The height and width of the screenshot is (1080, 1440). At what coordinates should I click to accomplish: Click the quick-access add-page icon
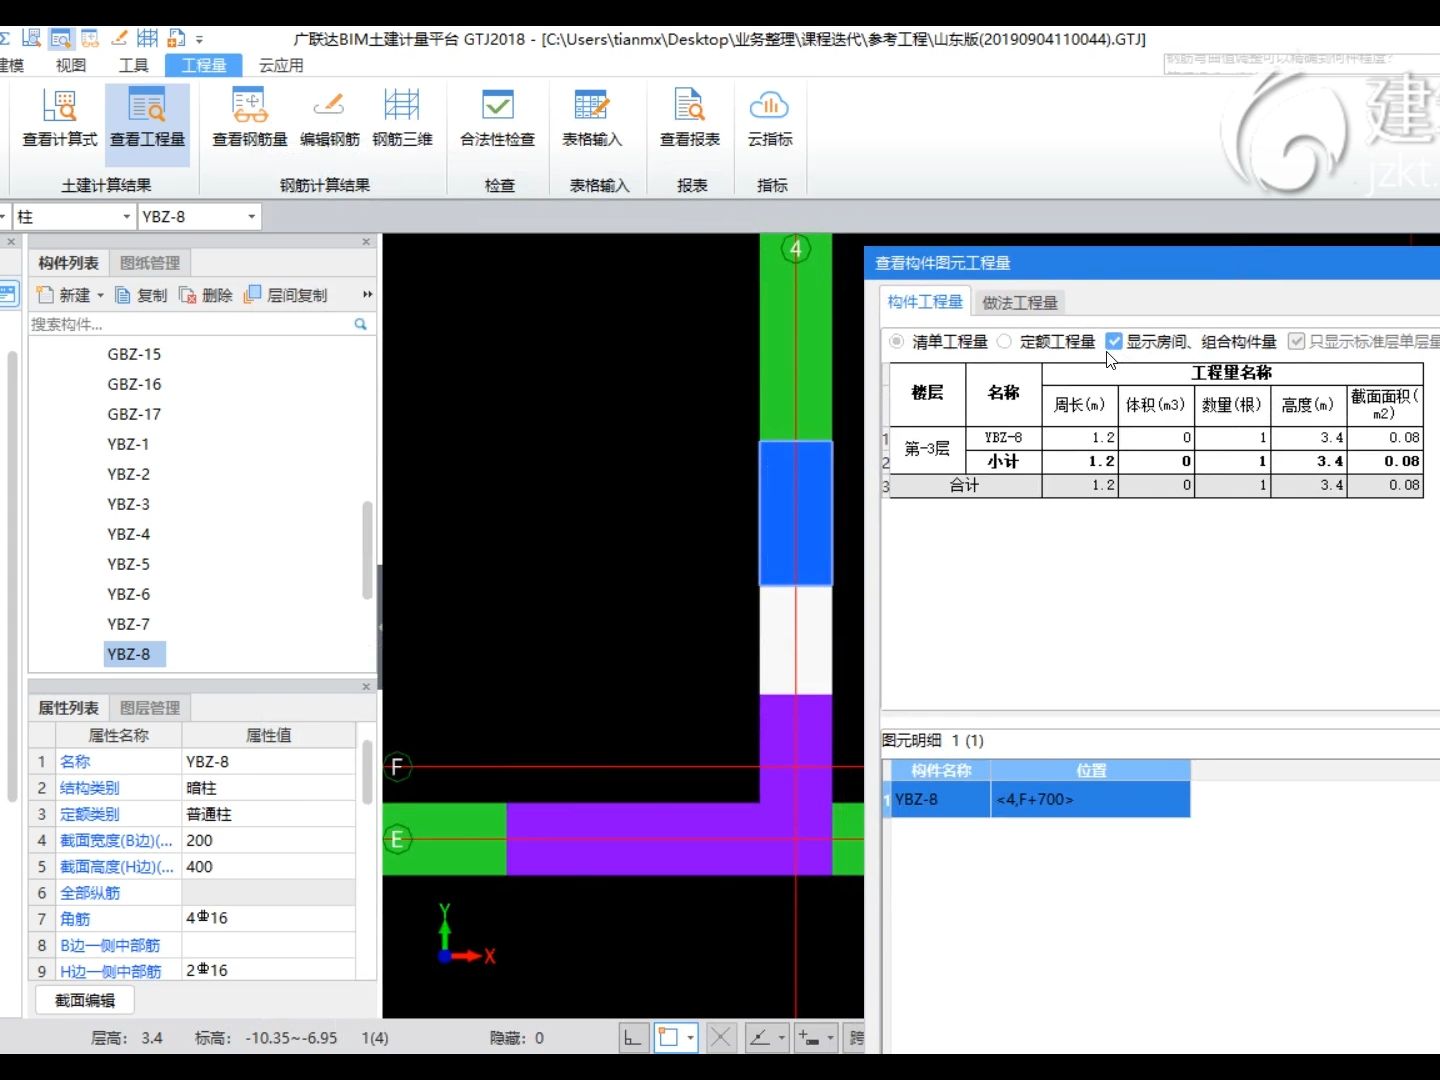tap(177, 39)
